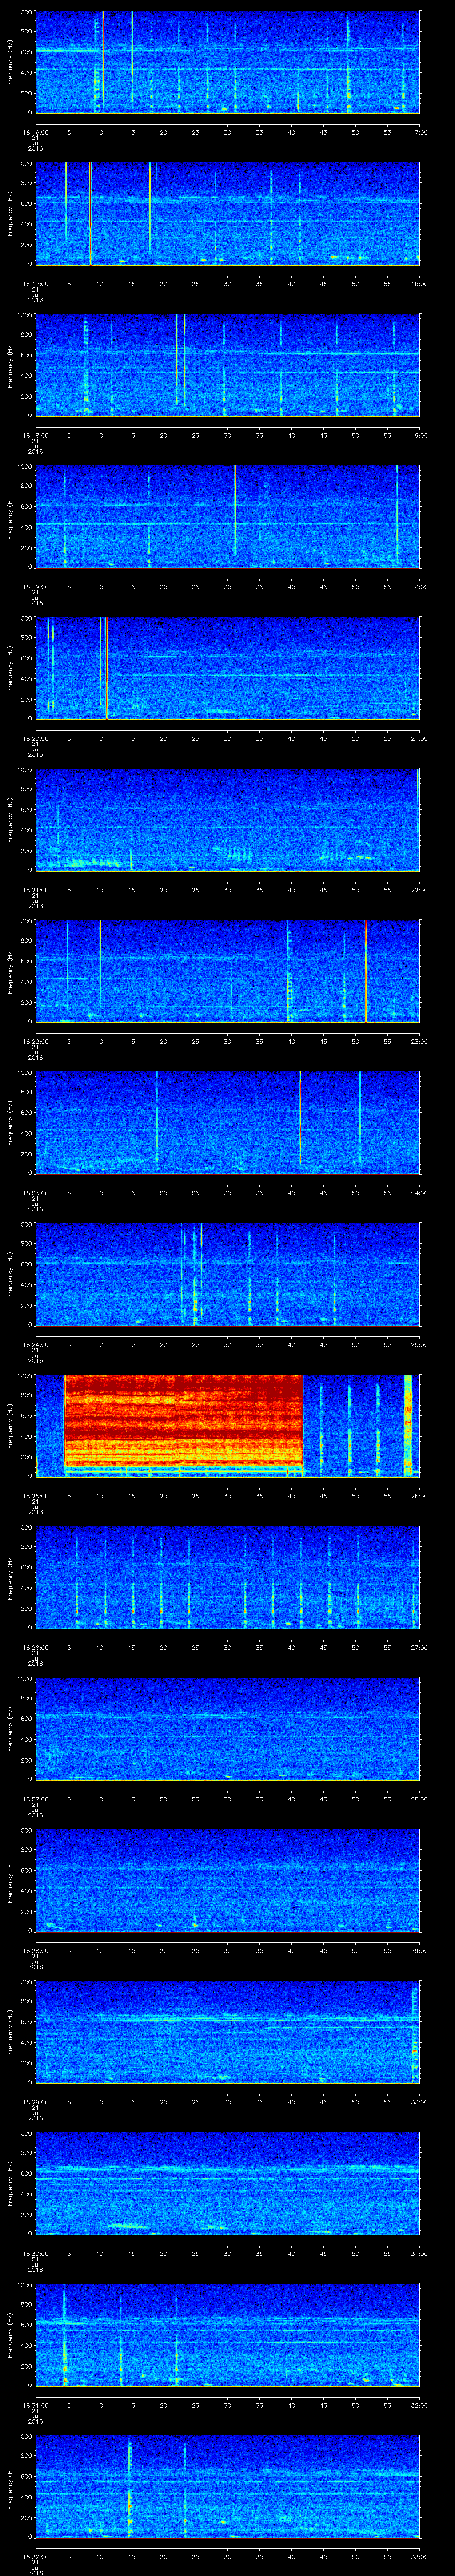Select the spectrogram panel starting at 18:21:00

pos(227,819)
